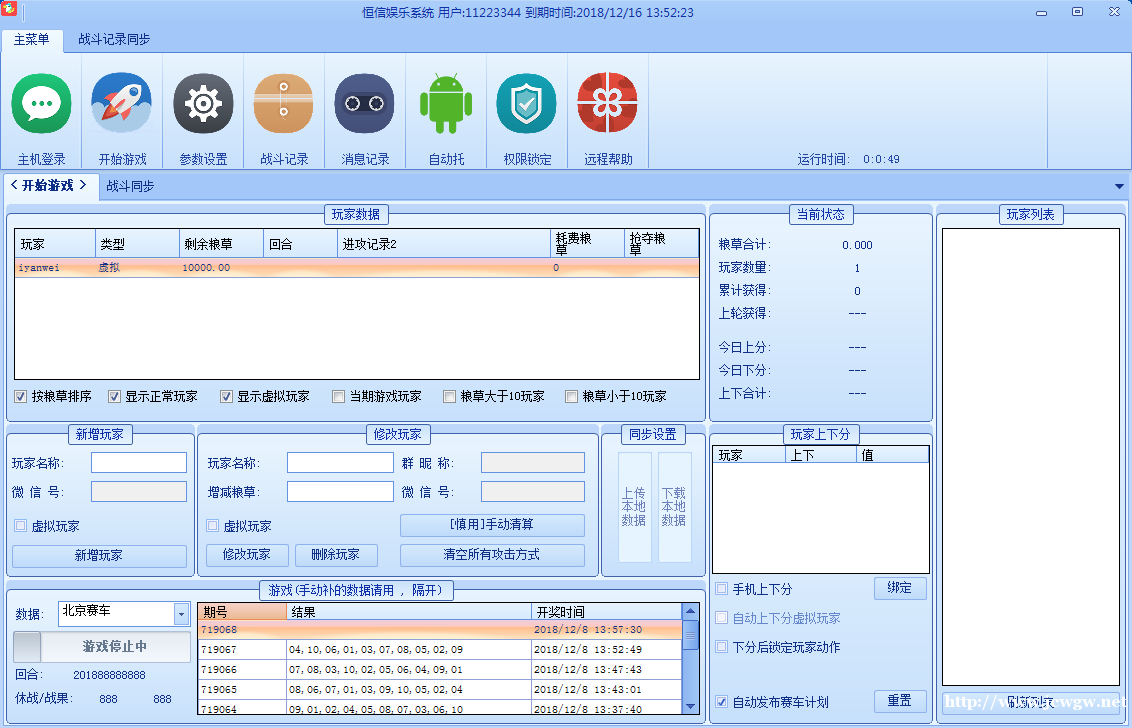Click the 自动托 Android robot icon
This screenshot has height=728, width=1132.
click(446, 104)
